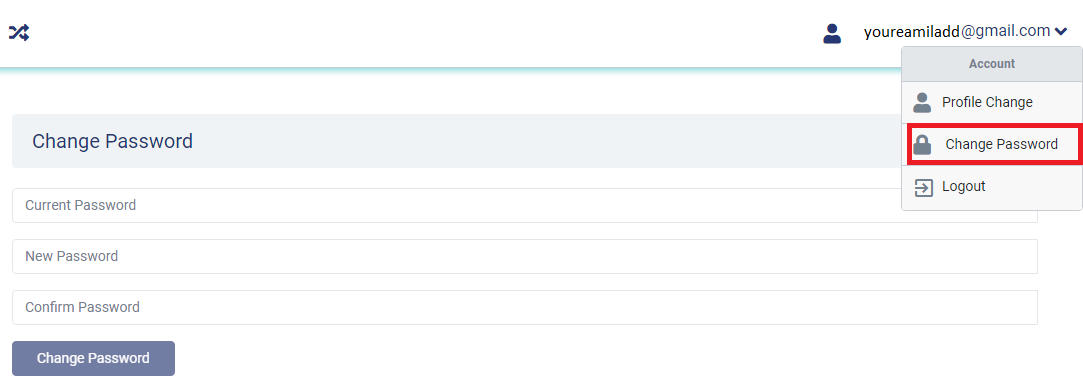Click the red-outlined Change Password row

coord(993,144)
